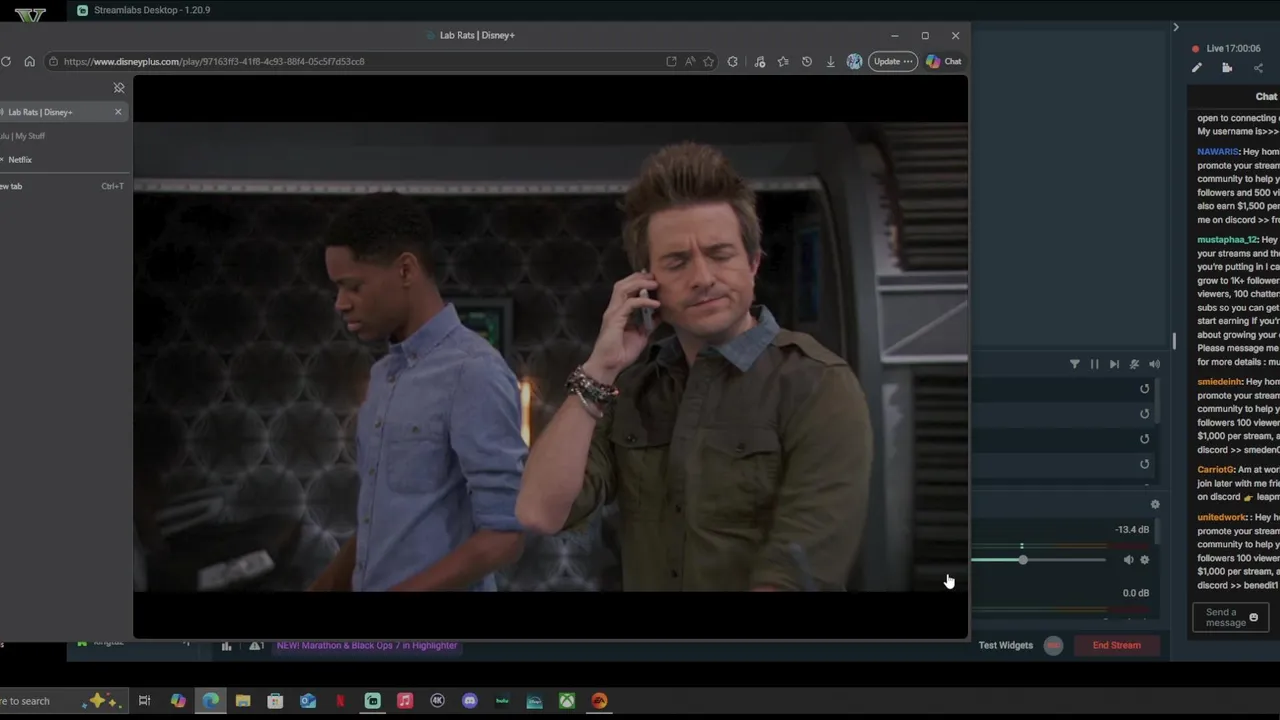Image resolution: width=1280 pixels, height=720 pixels.
Task: Collapse the chat panel with the chevron
Action: [1175, 27]
